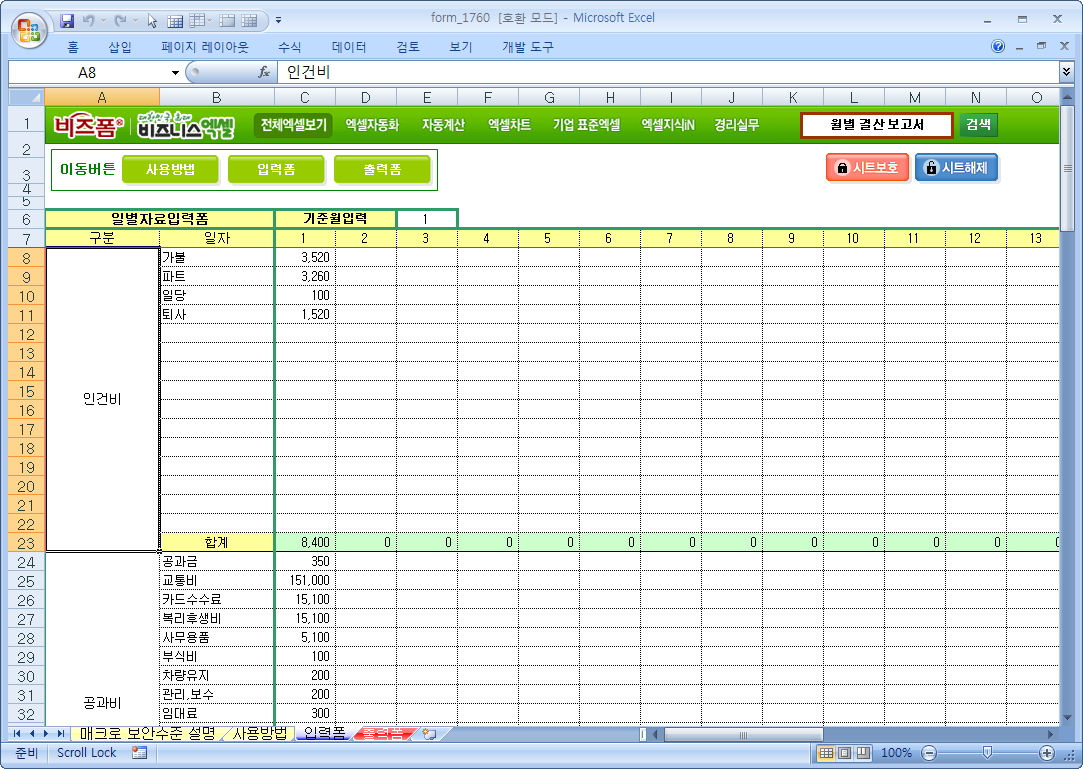Switch to Page Break Preview view
This screenshot has width=1083, height=769.
pos(863,753)
